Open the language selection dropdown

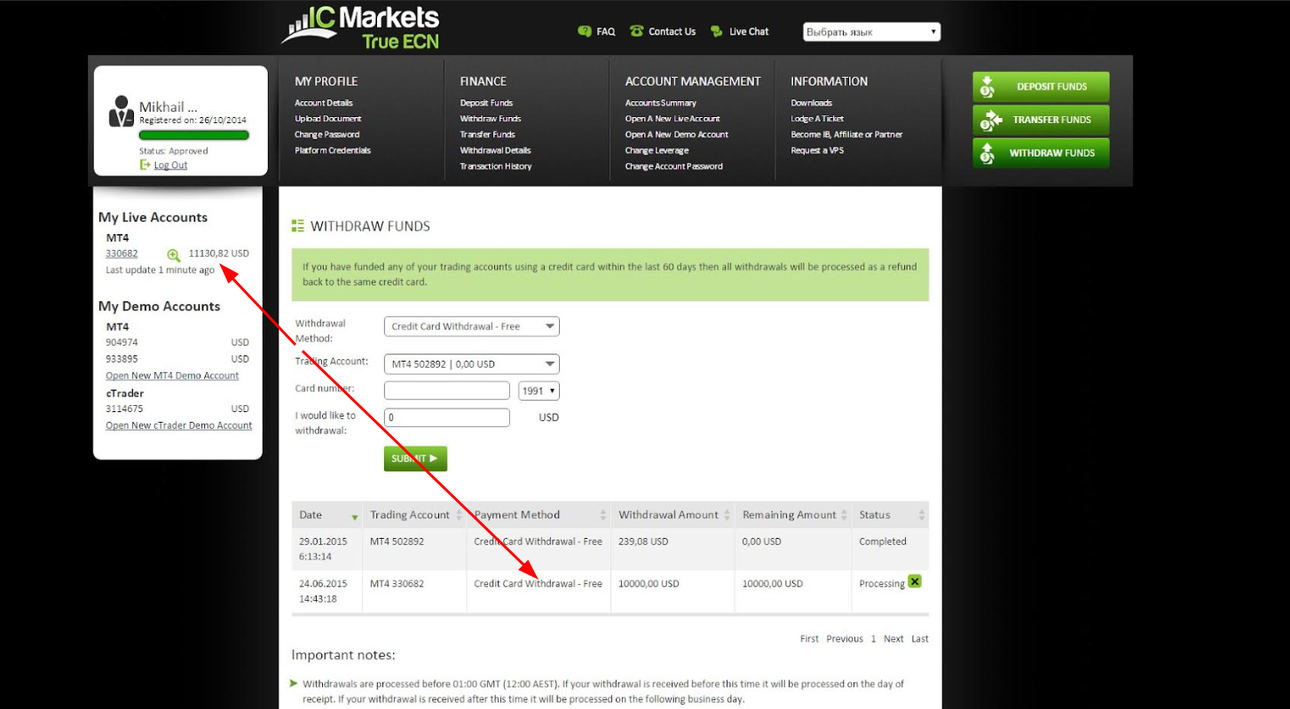[872, 32]
